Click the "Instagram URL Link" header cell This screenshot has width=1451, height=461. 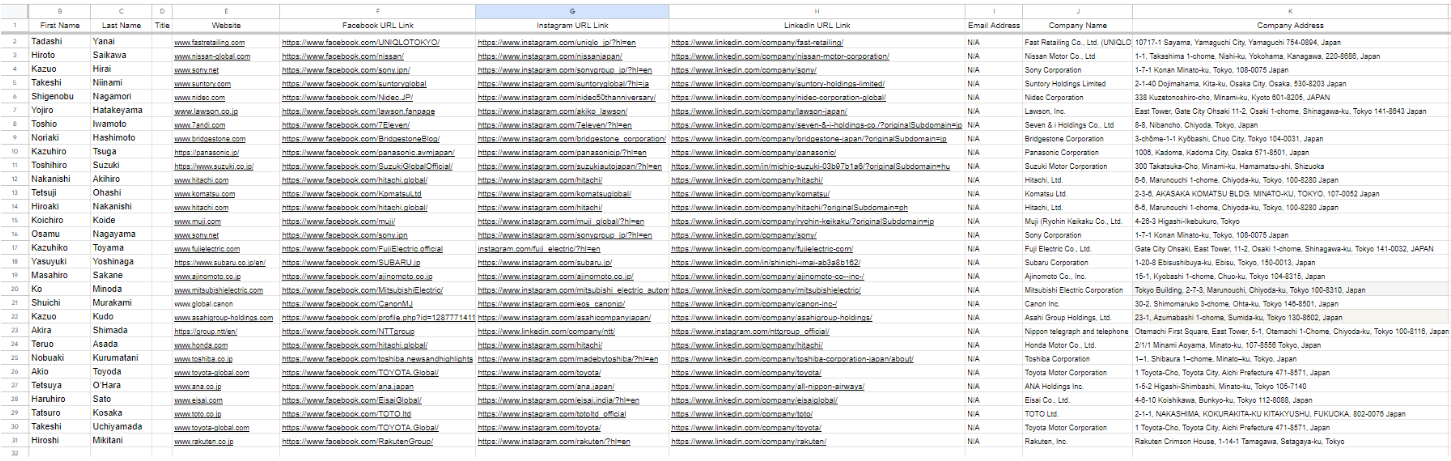tap(572, 25)
